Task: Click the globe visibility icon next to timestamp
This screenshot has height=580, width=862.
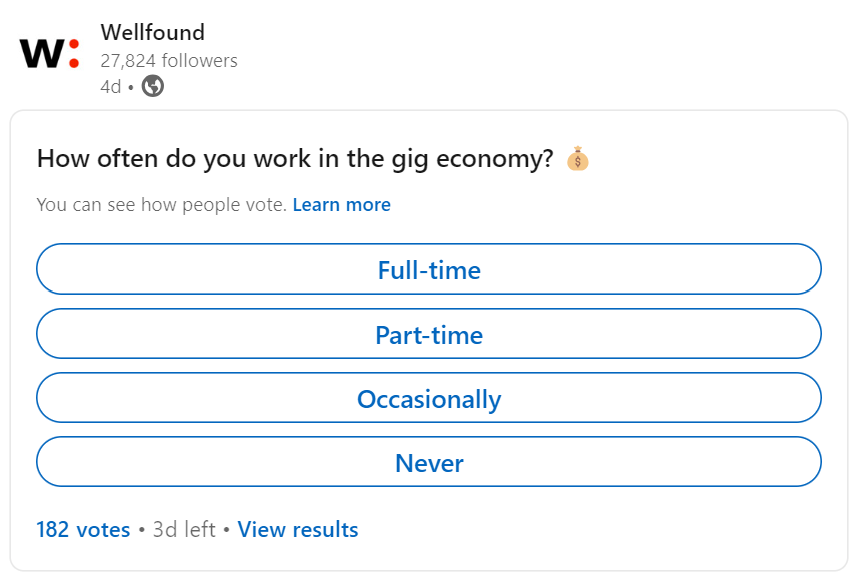Action: point(152,88)
